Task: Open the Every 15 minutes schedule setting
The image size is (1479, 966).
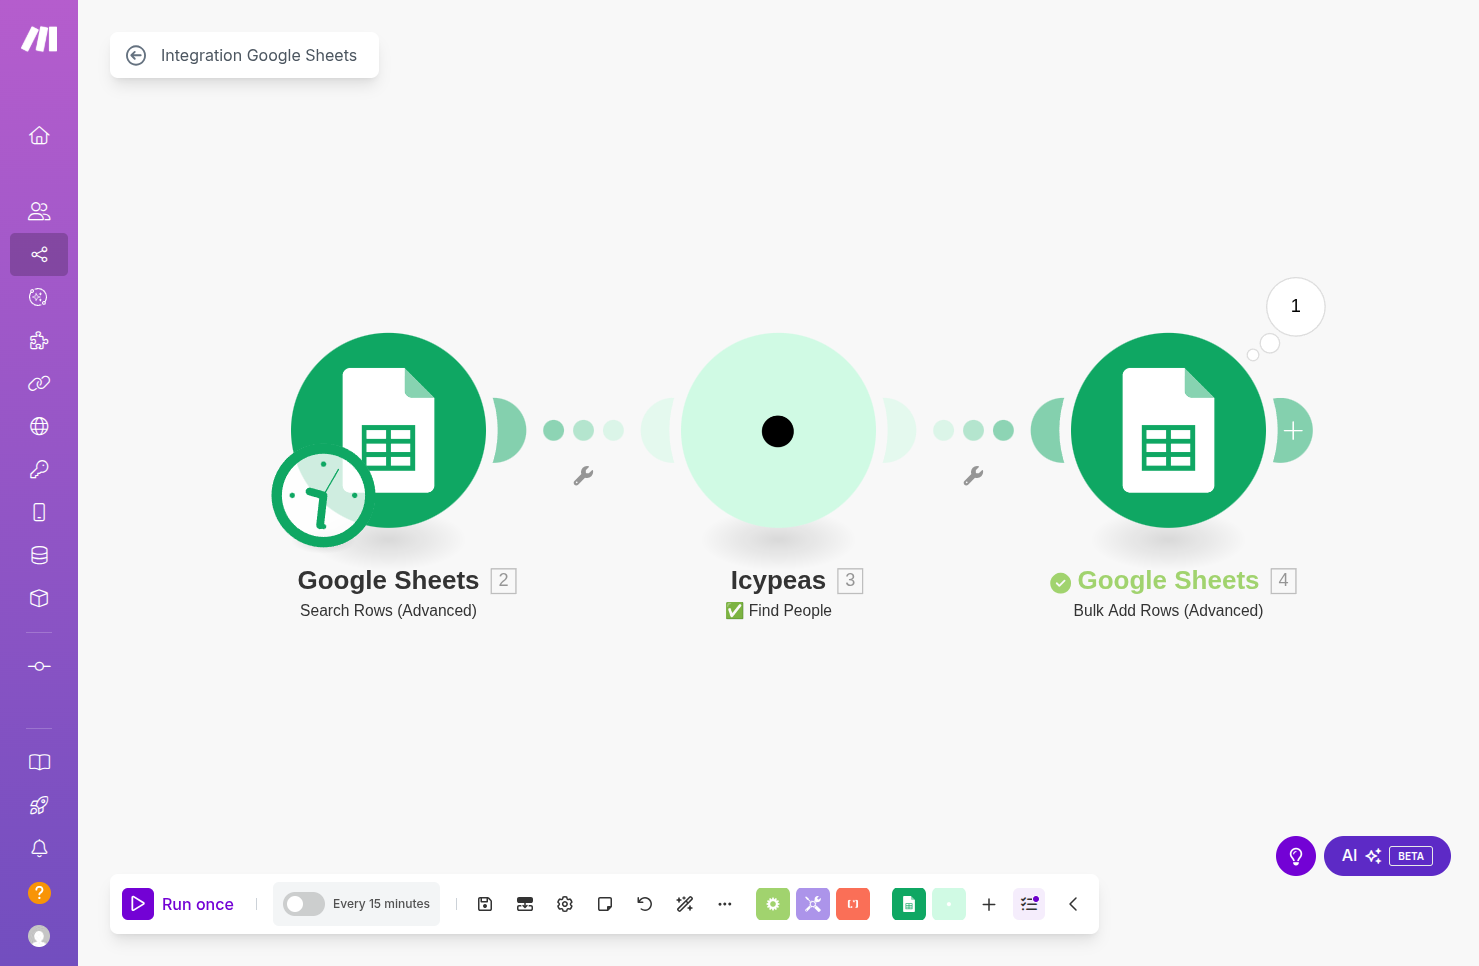Action: (381, 904)
